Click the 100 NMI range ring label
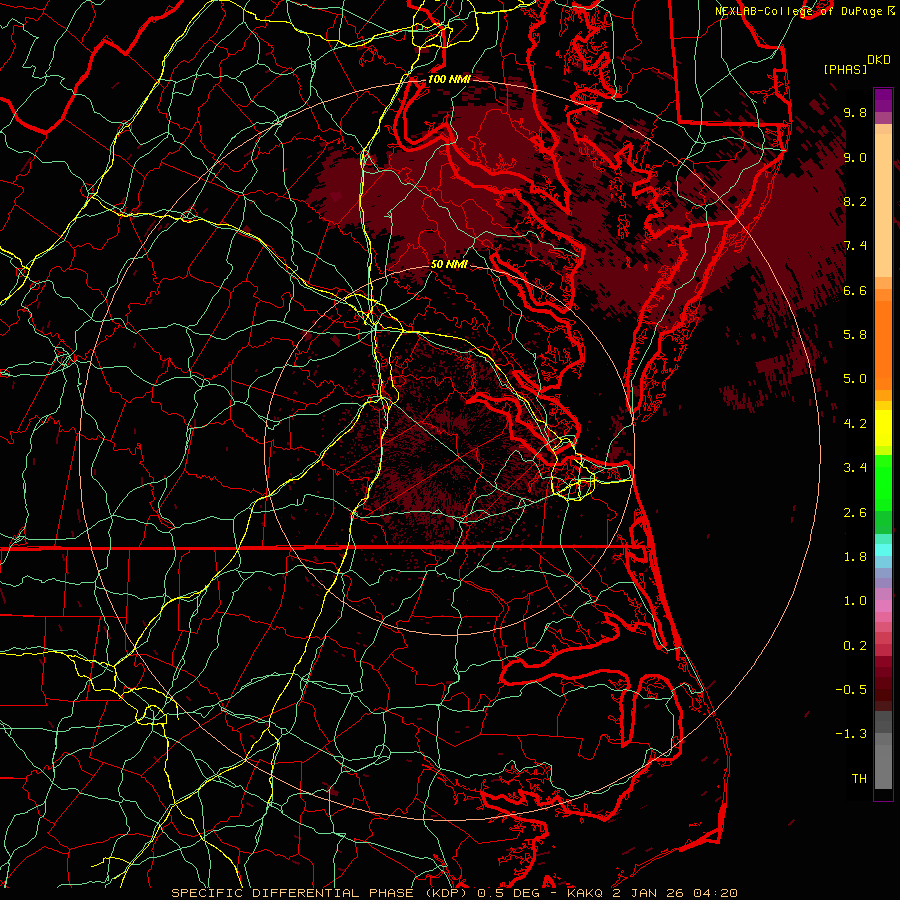900x900 pixels. pyautogui.click(x=449, y=79)
